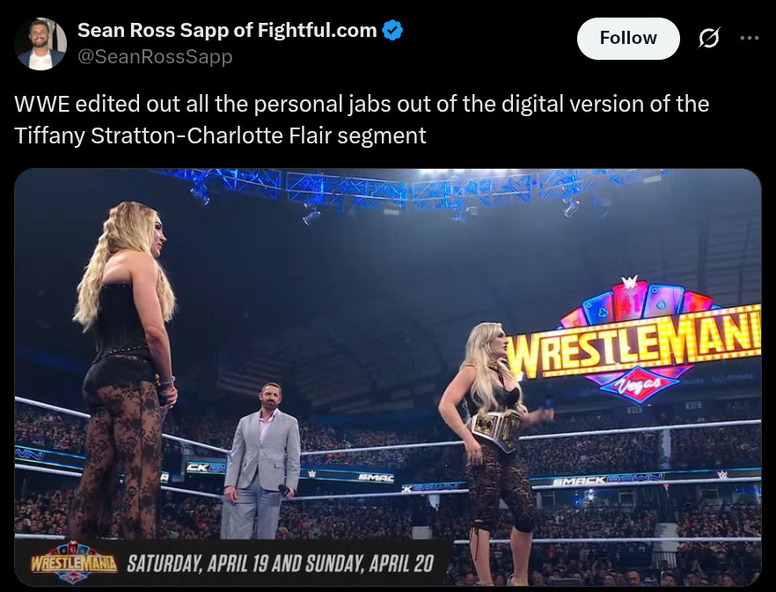
Task: Click the Tiffany Stratton-Charlotte Flair line of text
Action: click(220, 135)
